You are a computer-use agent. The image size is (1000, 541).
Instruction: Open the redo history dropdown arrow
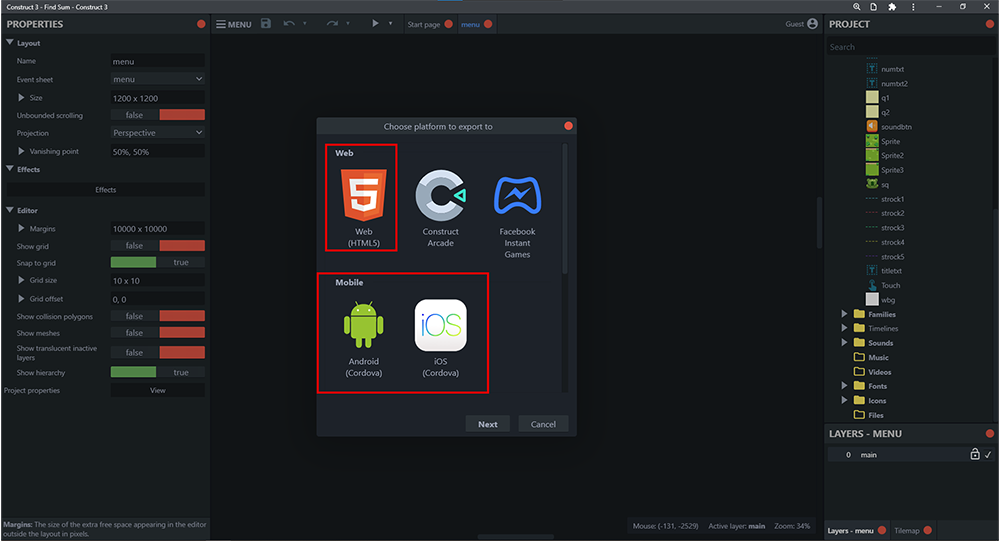[348, 24]
